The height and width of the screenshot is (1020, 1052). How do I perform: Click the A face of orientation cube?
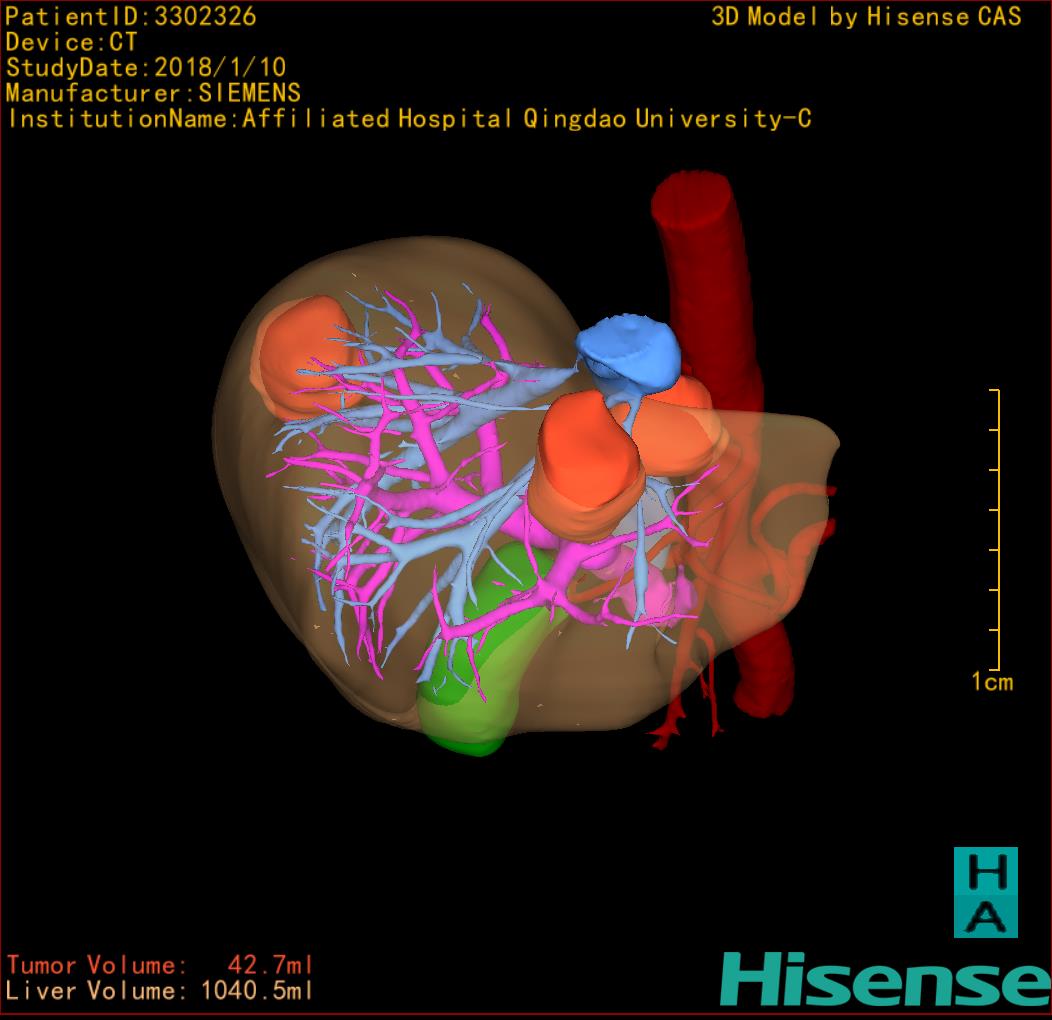pyautogui.click(x=985, y=915)
